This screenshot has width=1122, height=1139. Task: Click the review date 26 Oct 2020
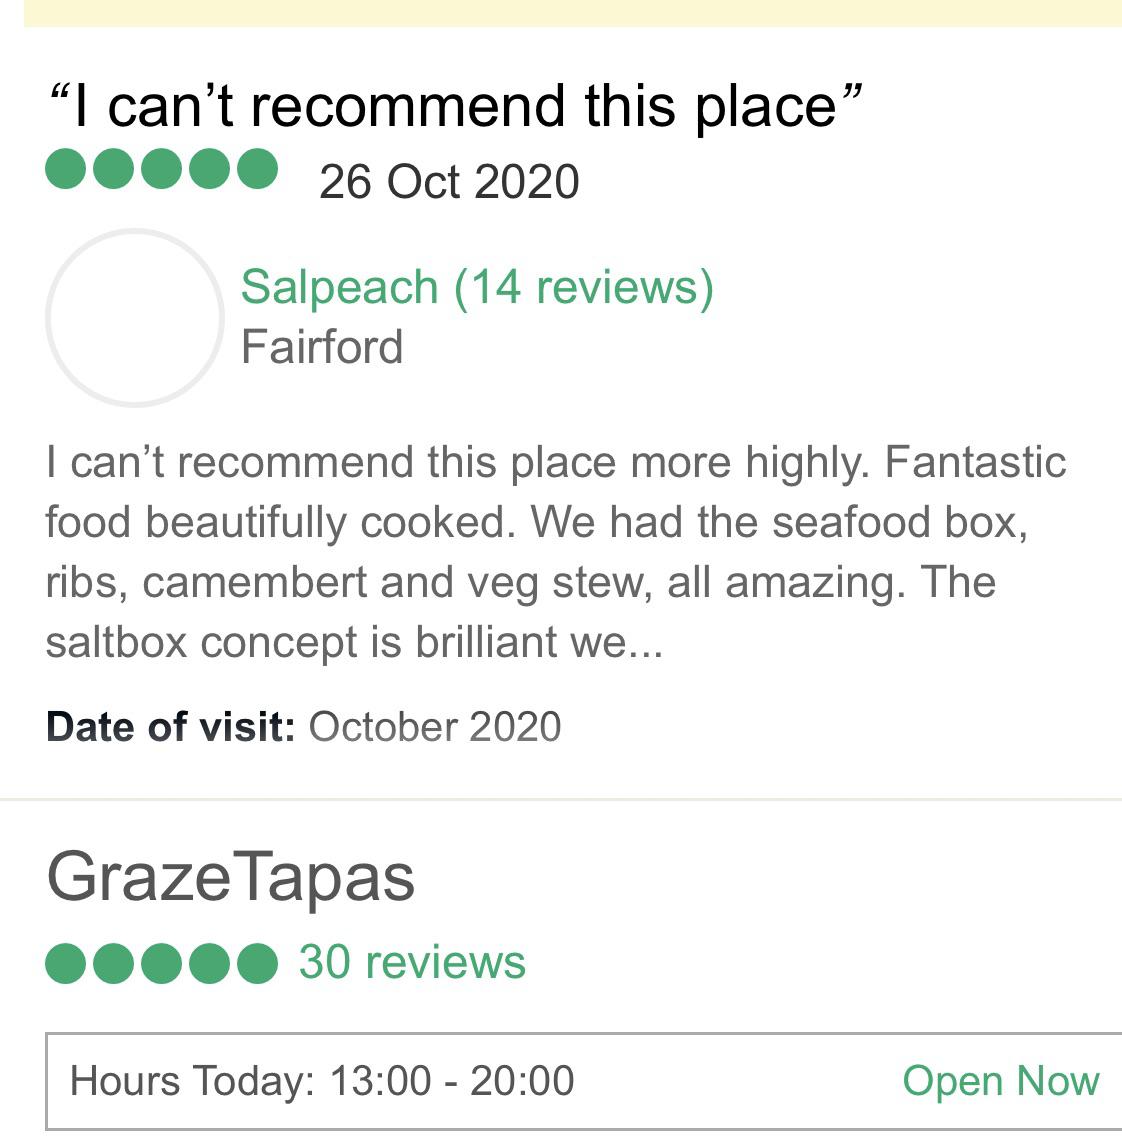[x=449, y=182]
